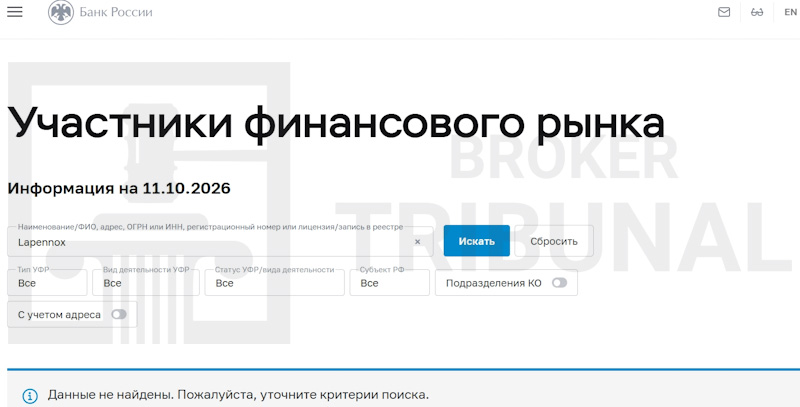Toggle the Подразделения КО switch
The width and height of the screenshot is (800, 407).
(559, 283)
